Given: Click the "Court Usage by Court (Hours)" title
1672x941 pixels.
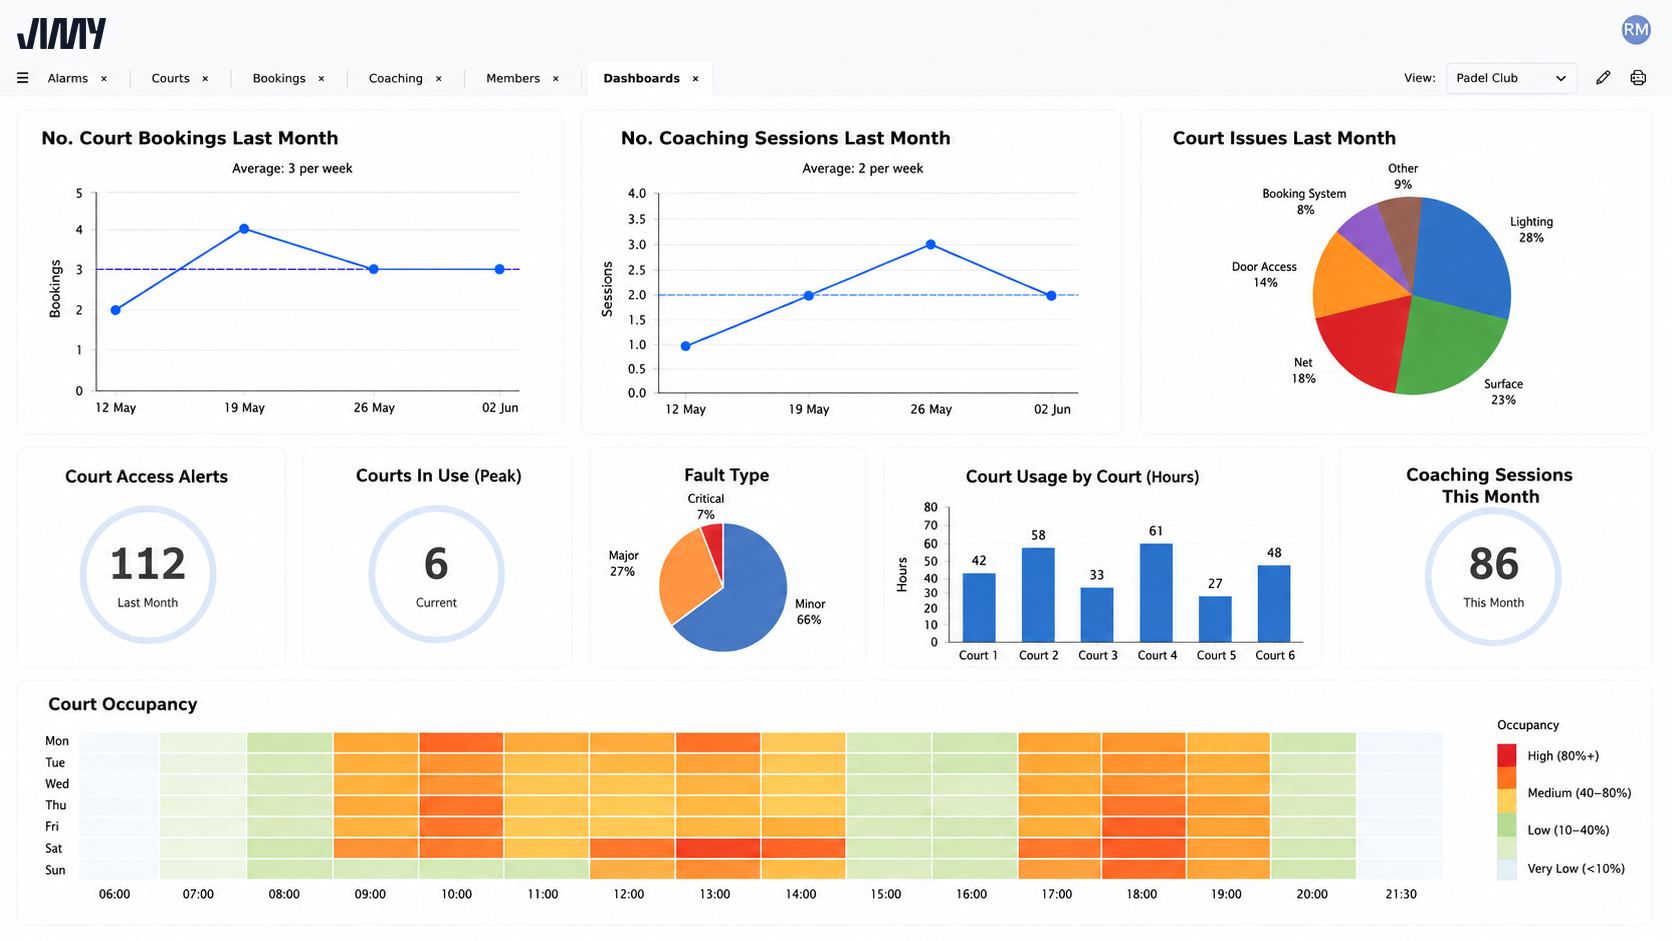Looking at the screenshot, I should [1082, 477].
